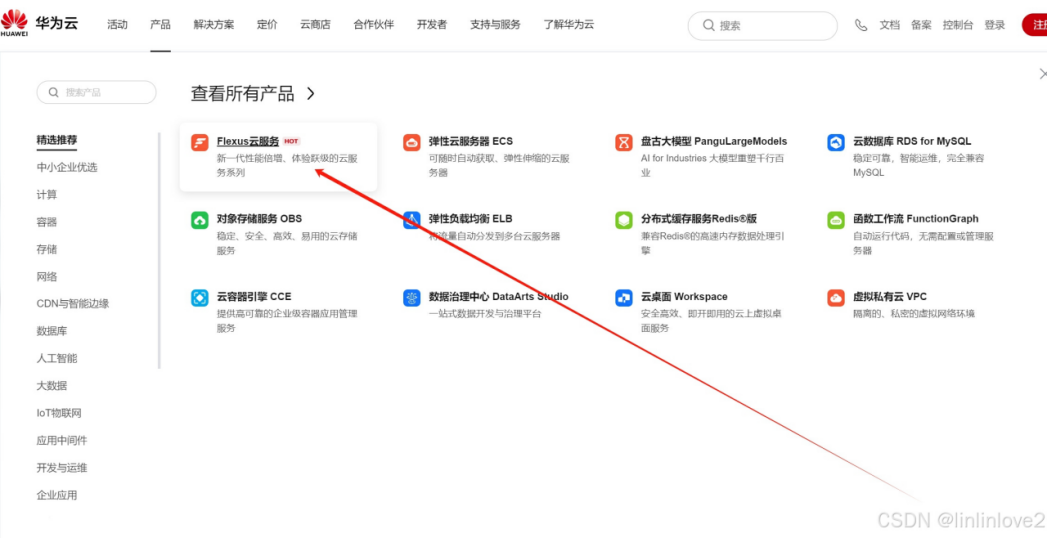The image size is (1047, 538).
Task: Select the 网络 category
Action: pyautogui.click(x=47, y=277)
